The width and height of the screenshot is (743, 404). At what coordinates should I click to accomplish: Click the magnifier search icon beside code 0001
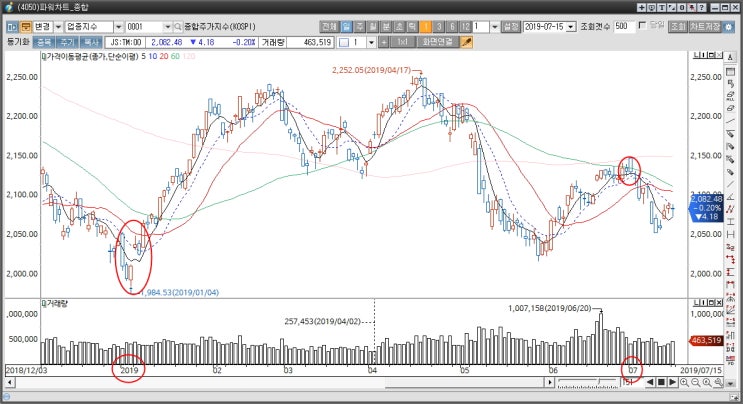coord(178,27)
